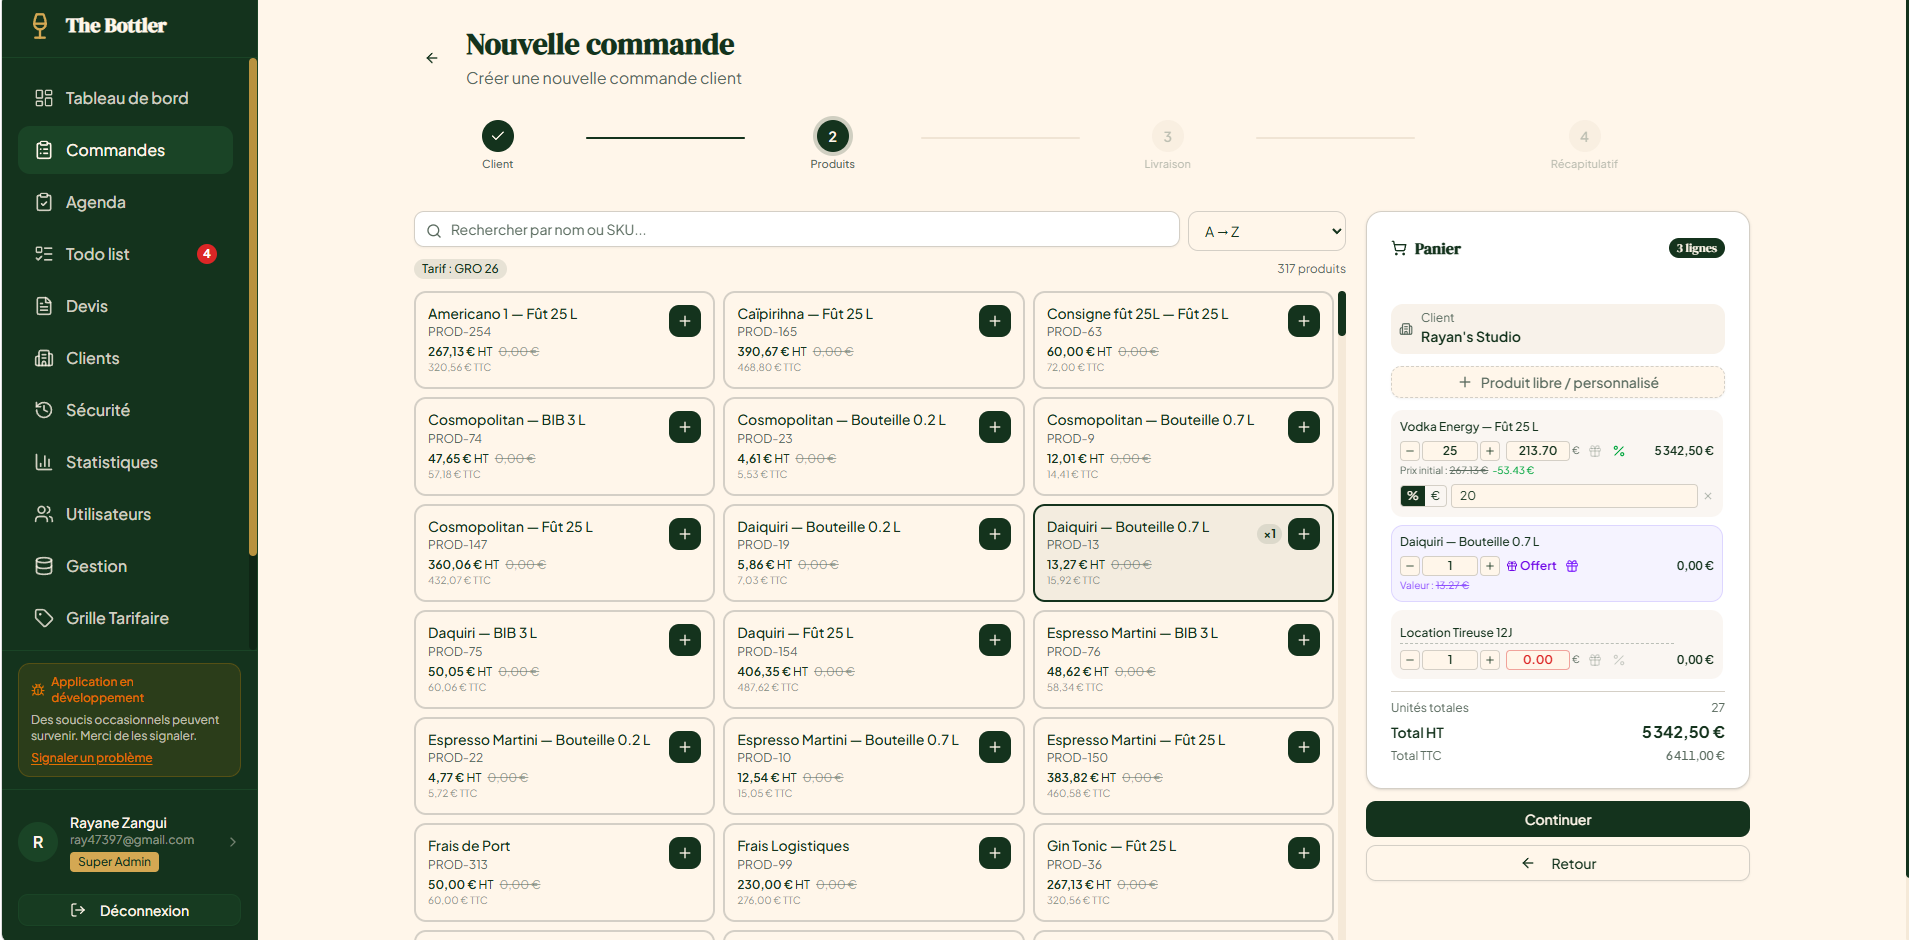Open discount on Location Tireuse line
Viewport: 1909px width, 940px height.
1619,660
